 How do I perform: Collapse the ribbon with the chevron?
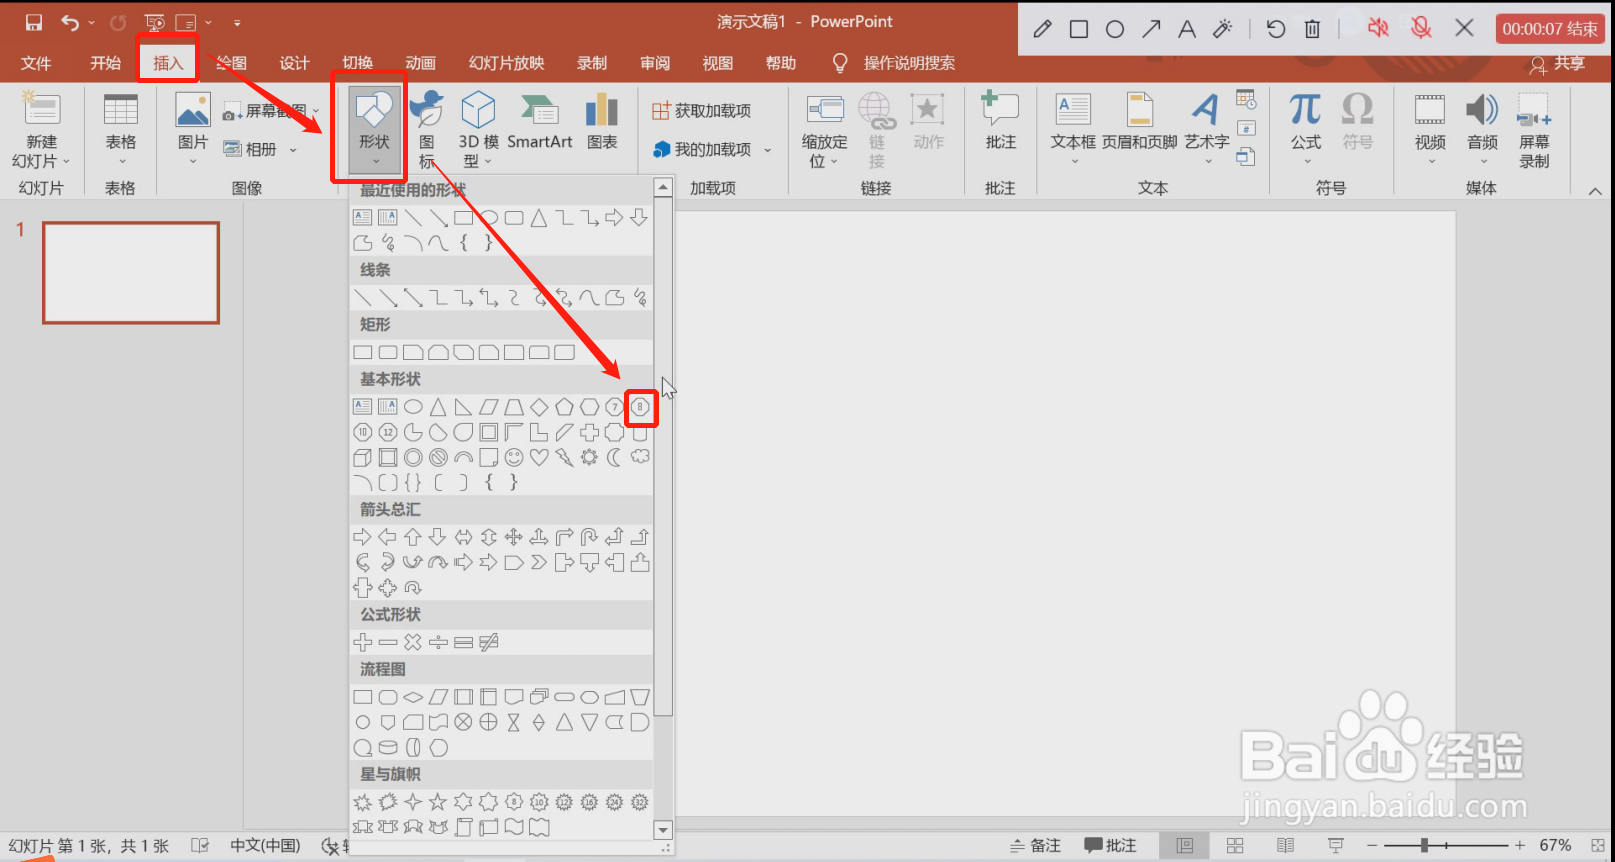pos(1595,191)
